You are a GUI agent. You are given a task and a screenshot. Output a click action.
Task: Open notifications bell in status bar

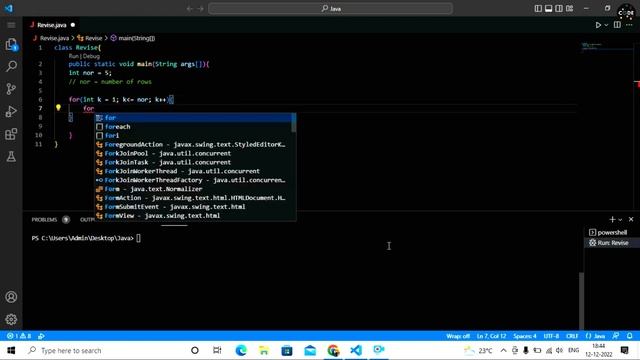tap(629, 336)
